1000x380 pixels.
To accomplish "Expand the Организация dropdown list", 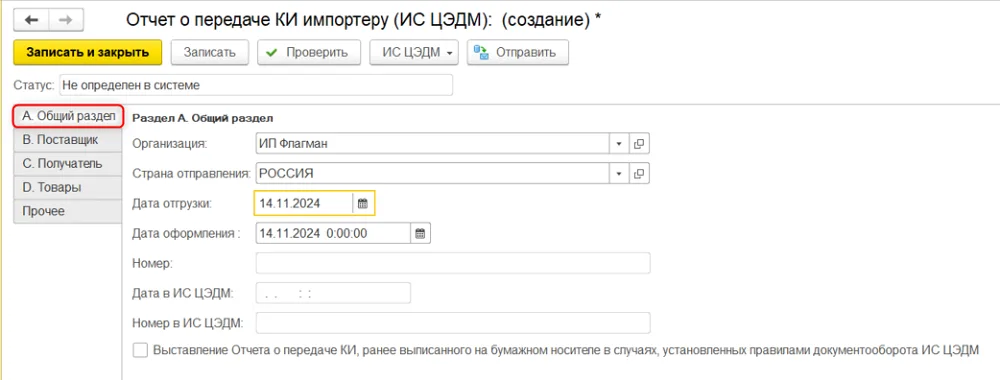I will (619, 144).
